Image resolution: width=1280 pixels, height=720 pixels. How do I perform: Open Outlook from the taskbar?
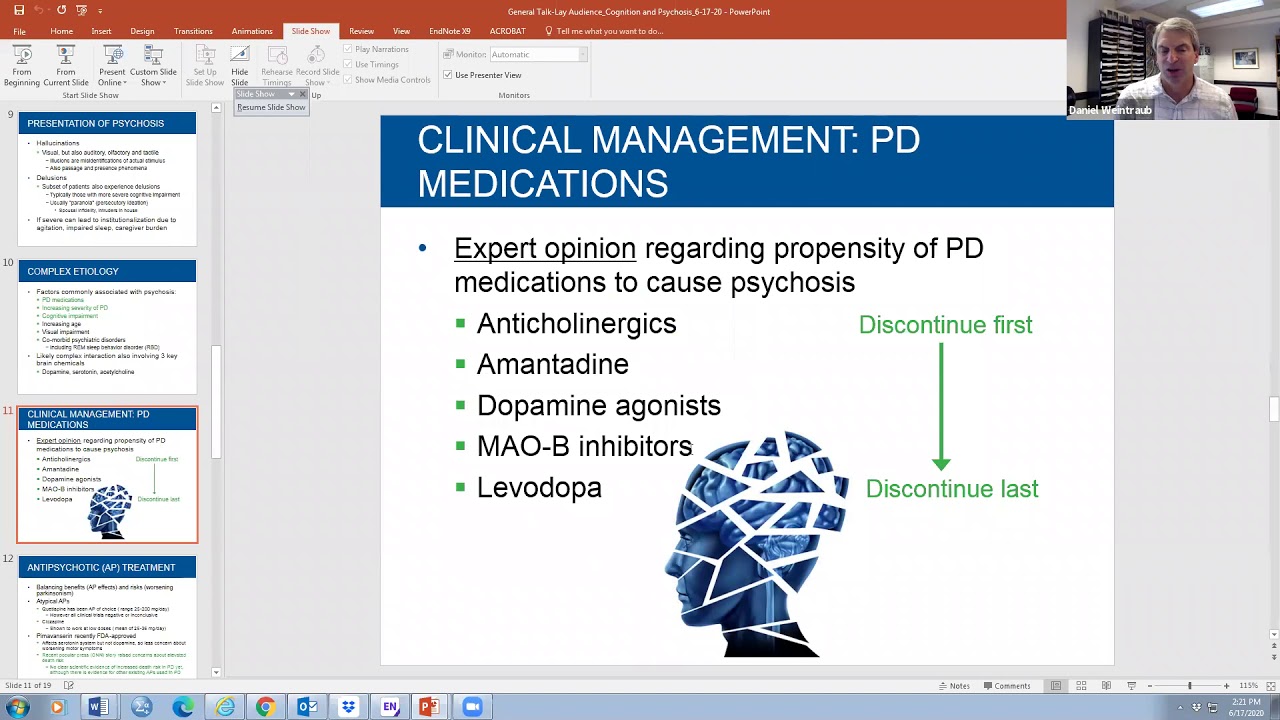point(307,707)
